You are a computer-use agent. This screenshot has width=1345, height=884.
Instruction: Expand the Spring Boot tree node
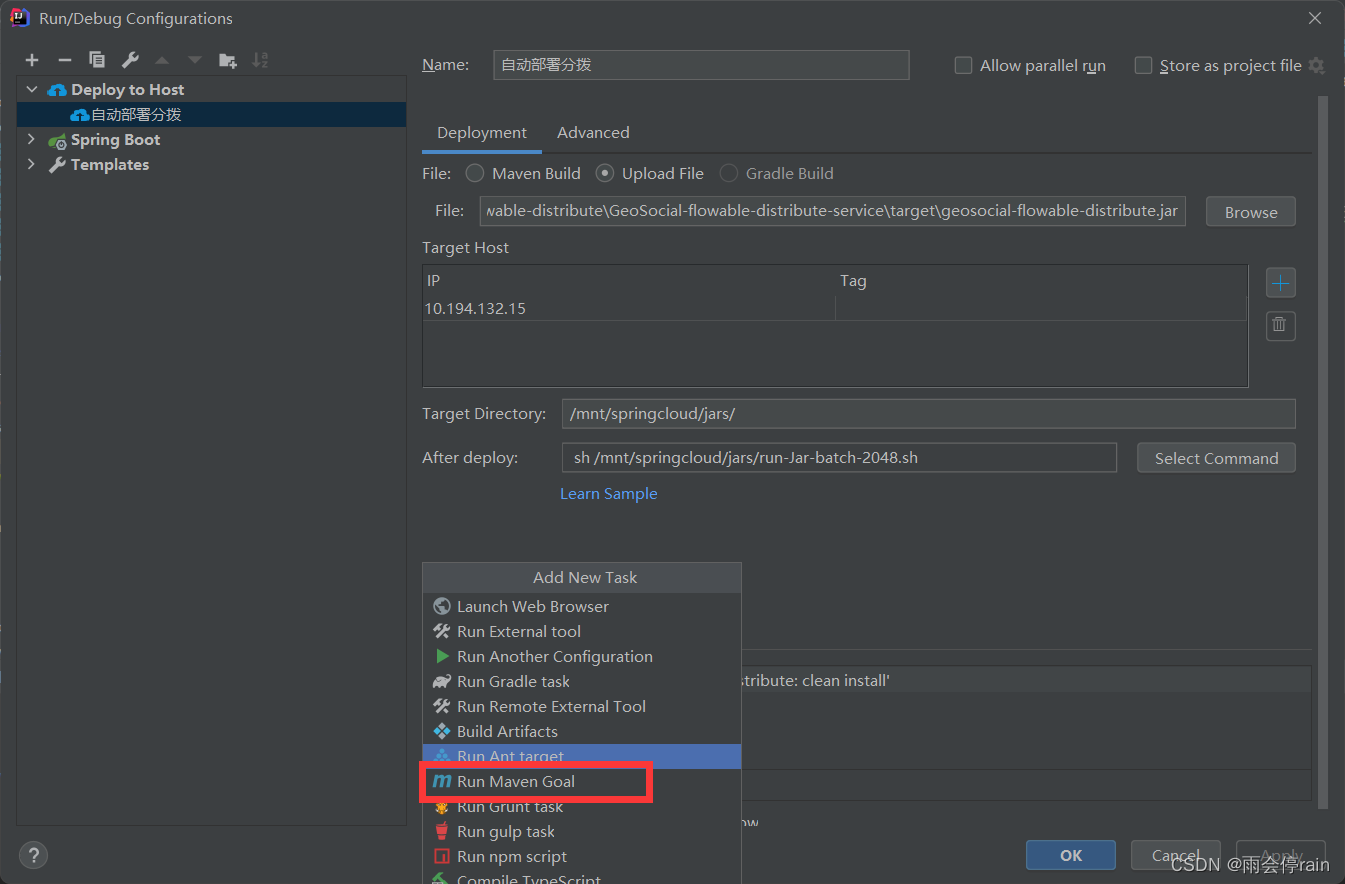(x=31, y=139)
